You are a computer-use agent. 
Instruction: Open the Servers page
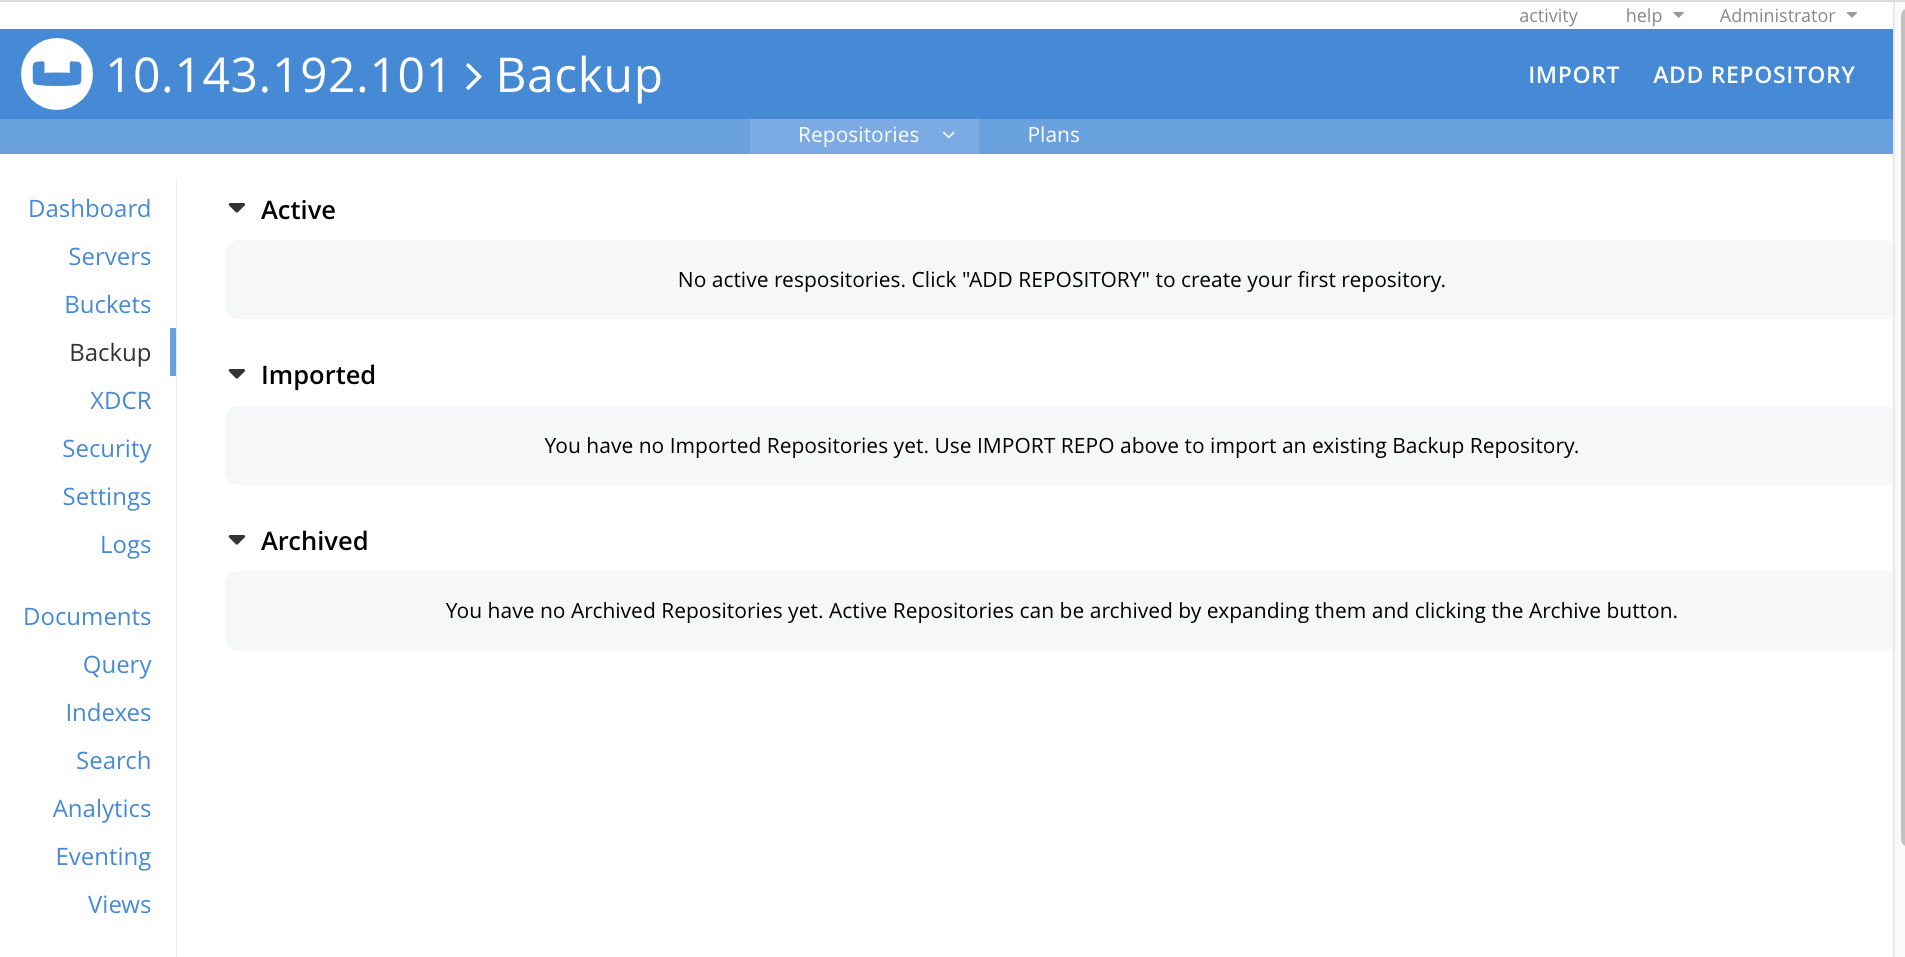(109, 256)
